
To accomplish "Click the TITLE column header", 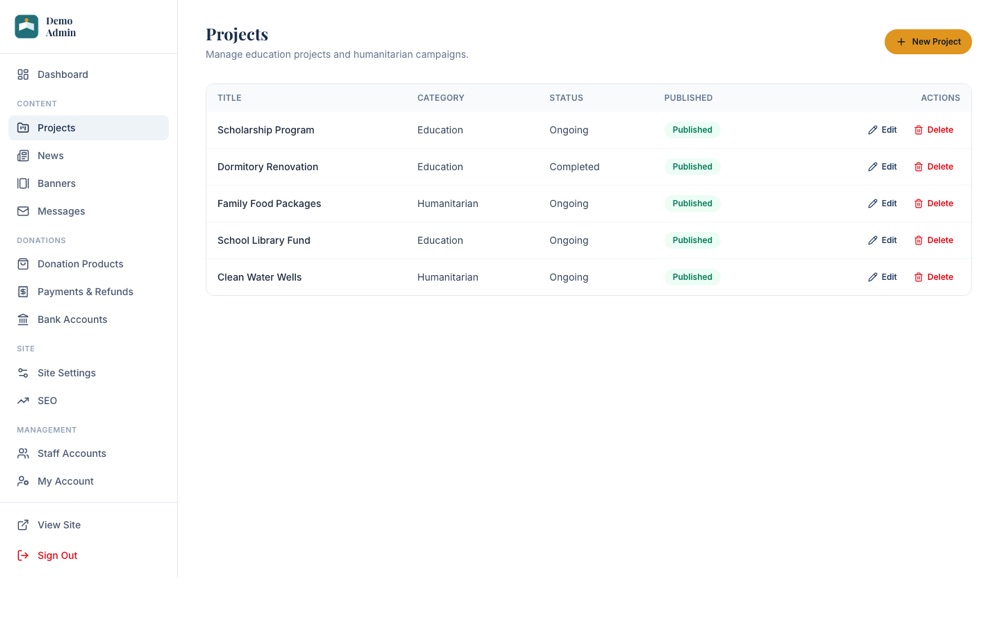I will tap(230, 98).
